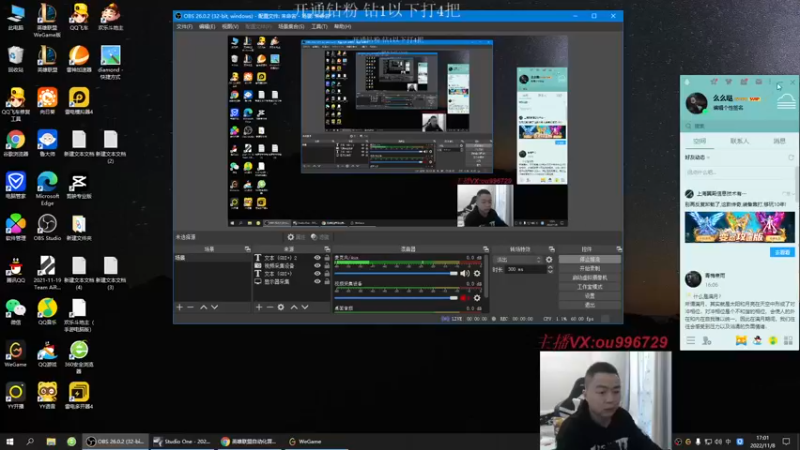Click the 视频采集设备 volume slider handle in mixer
The width and height of the screenshot is (800, 450).
[x=454, y=298]
